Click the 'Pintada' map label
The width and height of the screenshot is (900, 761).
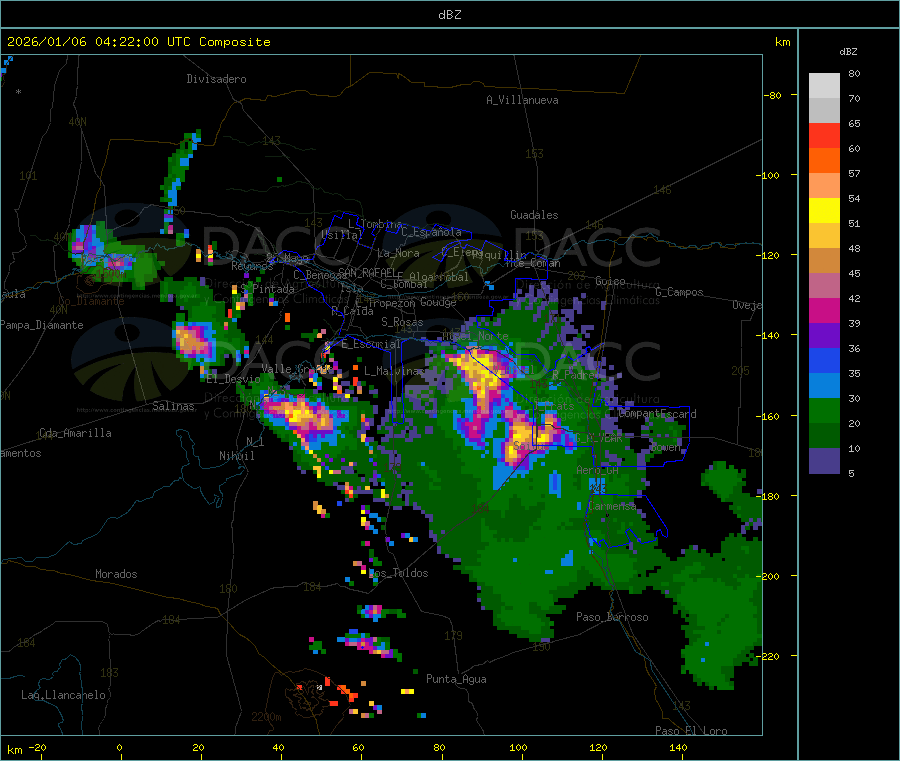point(273,289)
